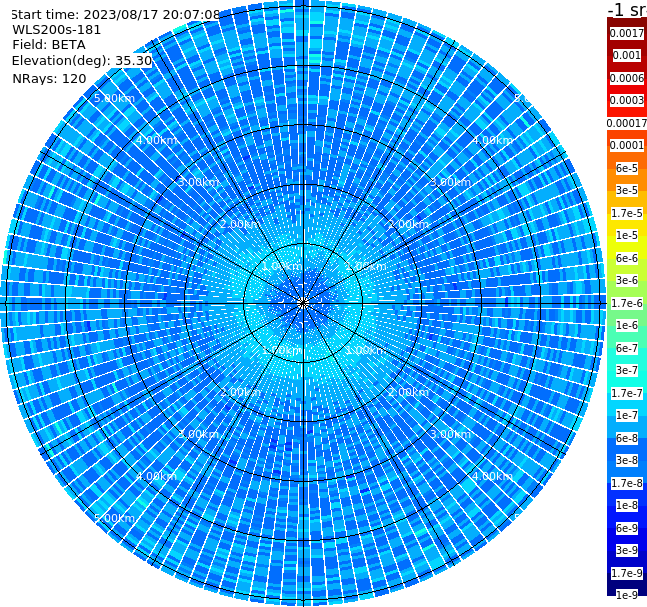The height and width of the screenshot is (607, 647).
Task: Click the 1e-9 colorbar bottom label
Action: point(627,595)
